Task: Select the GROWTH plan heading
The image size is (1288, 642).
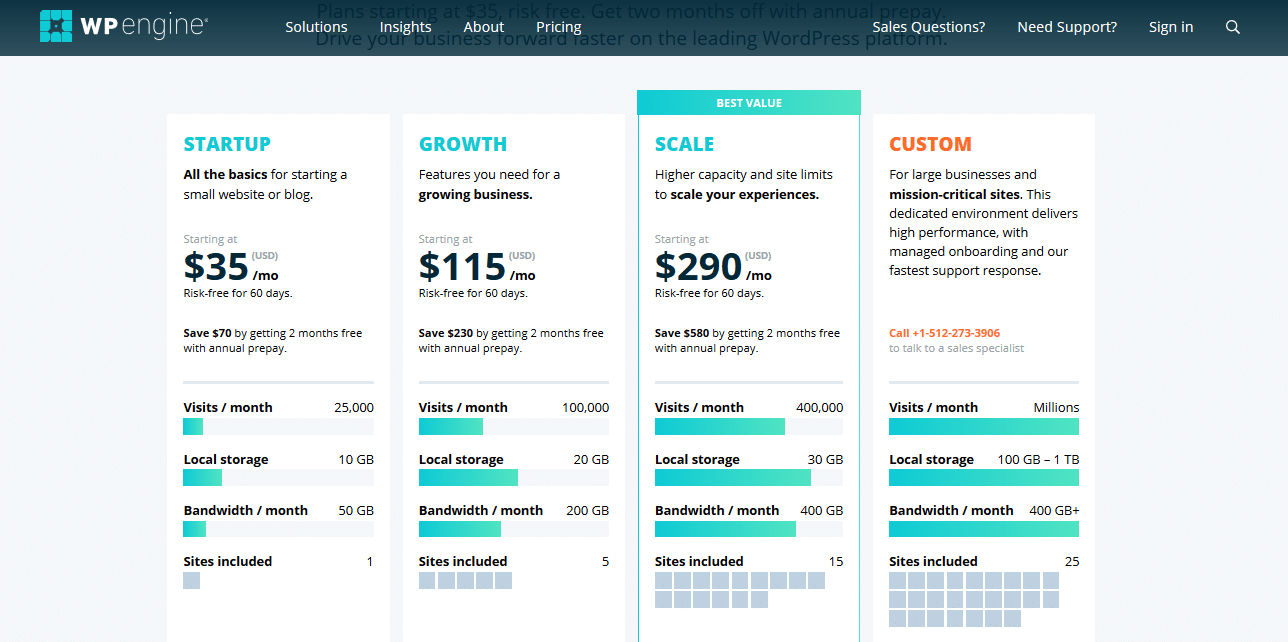Action: tap(463, 144)
